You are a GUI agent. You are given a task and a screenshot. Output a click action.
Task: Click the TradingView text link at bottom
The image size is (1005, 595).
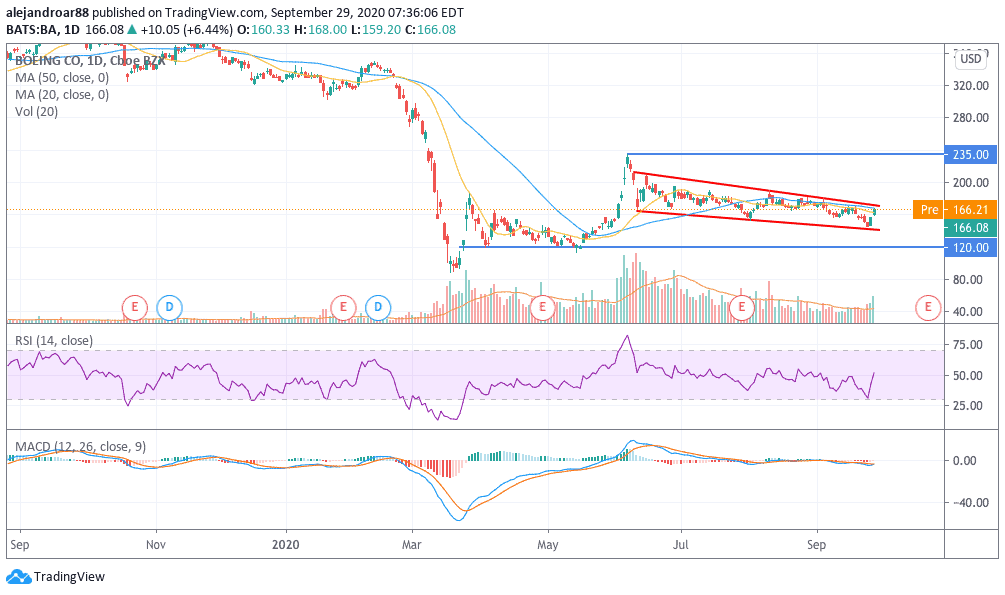(69, 577)
